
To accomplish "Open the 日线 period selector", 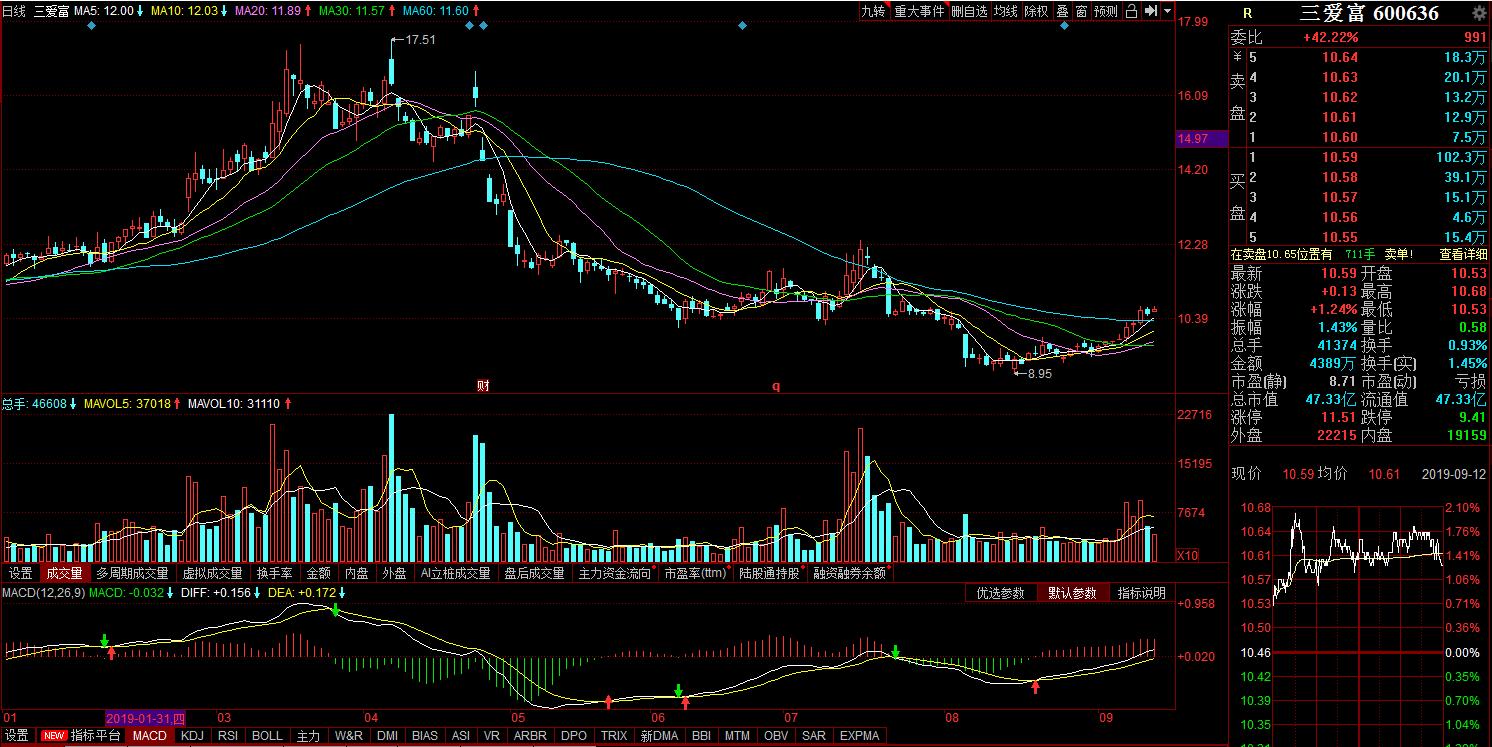I will point(14,11).
